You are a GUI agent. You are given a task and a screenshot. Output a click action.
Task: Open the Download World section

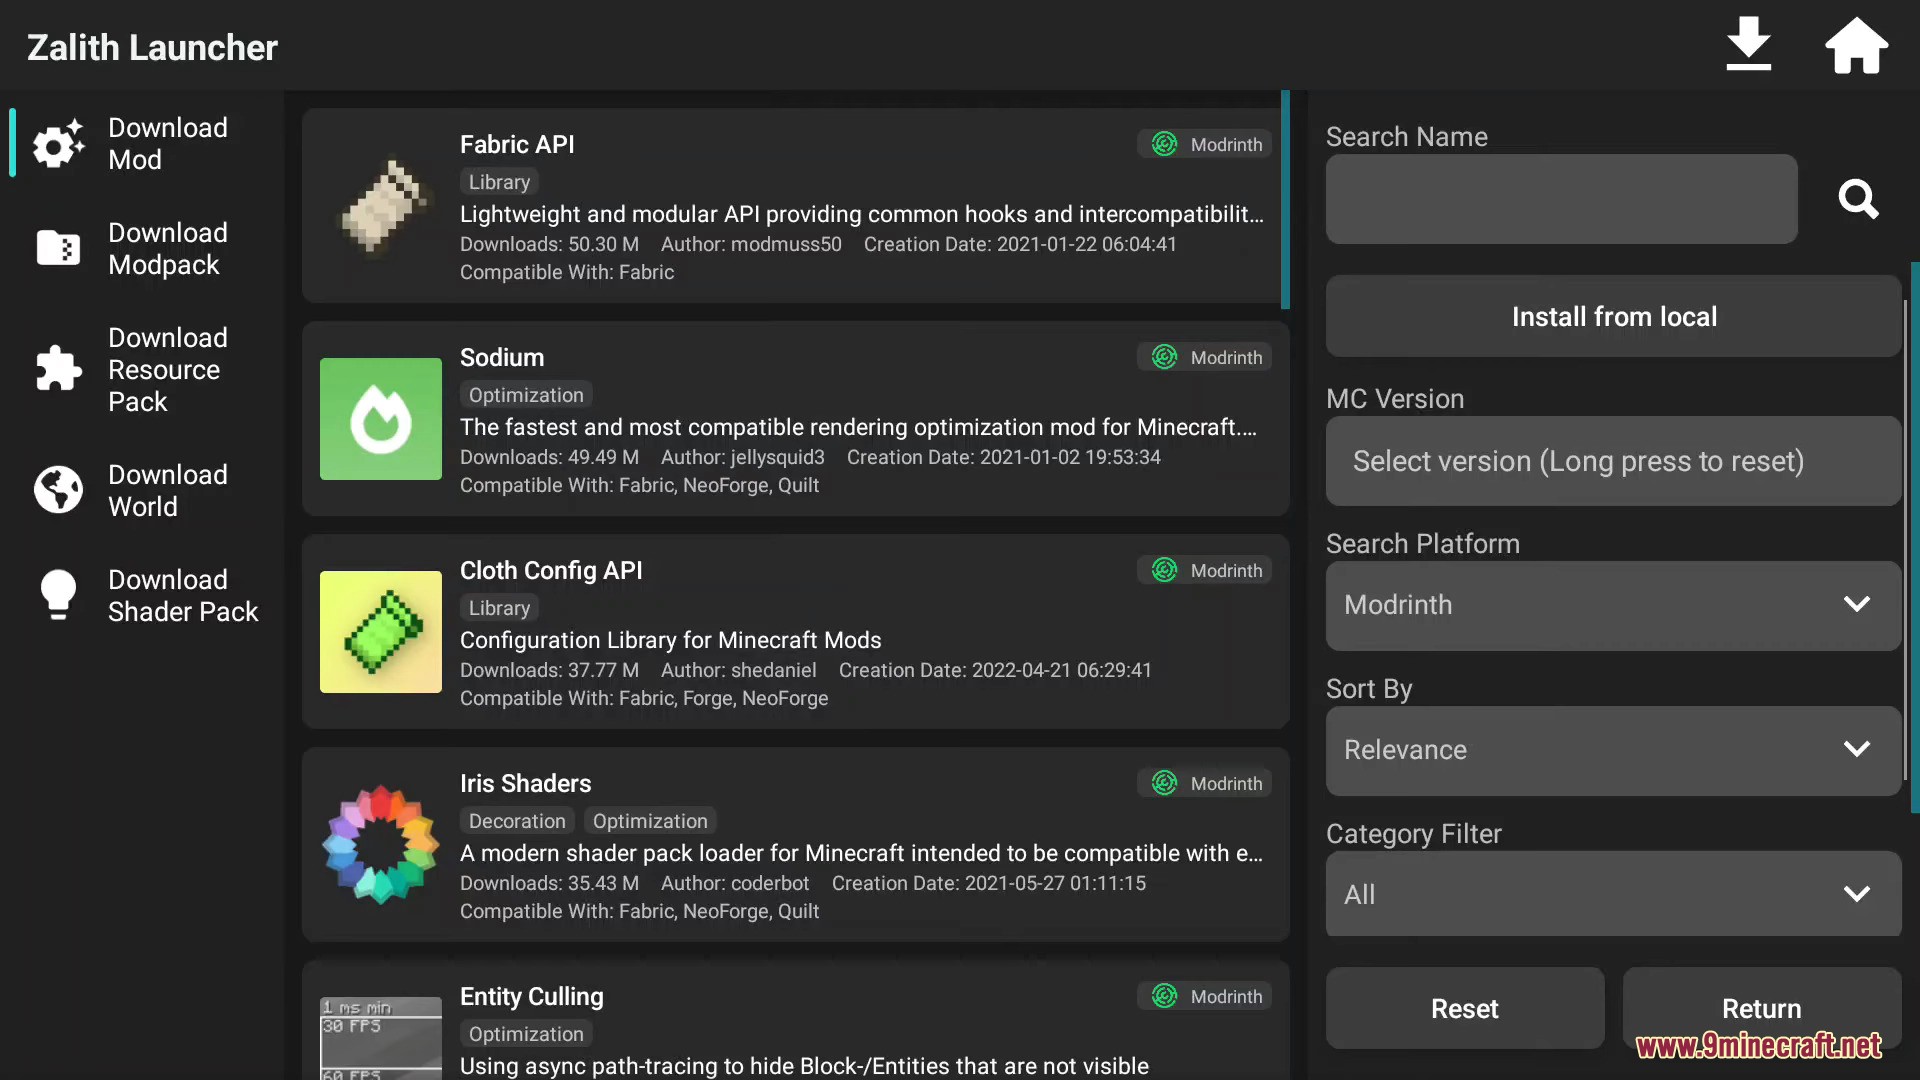[142, 490]
